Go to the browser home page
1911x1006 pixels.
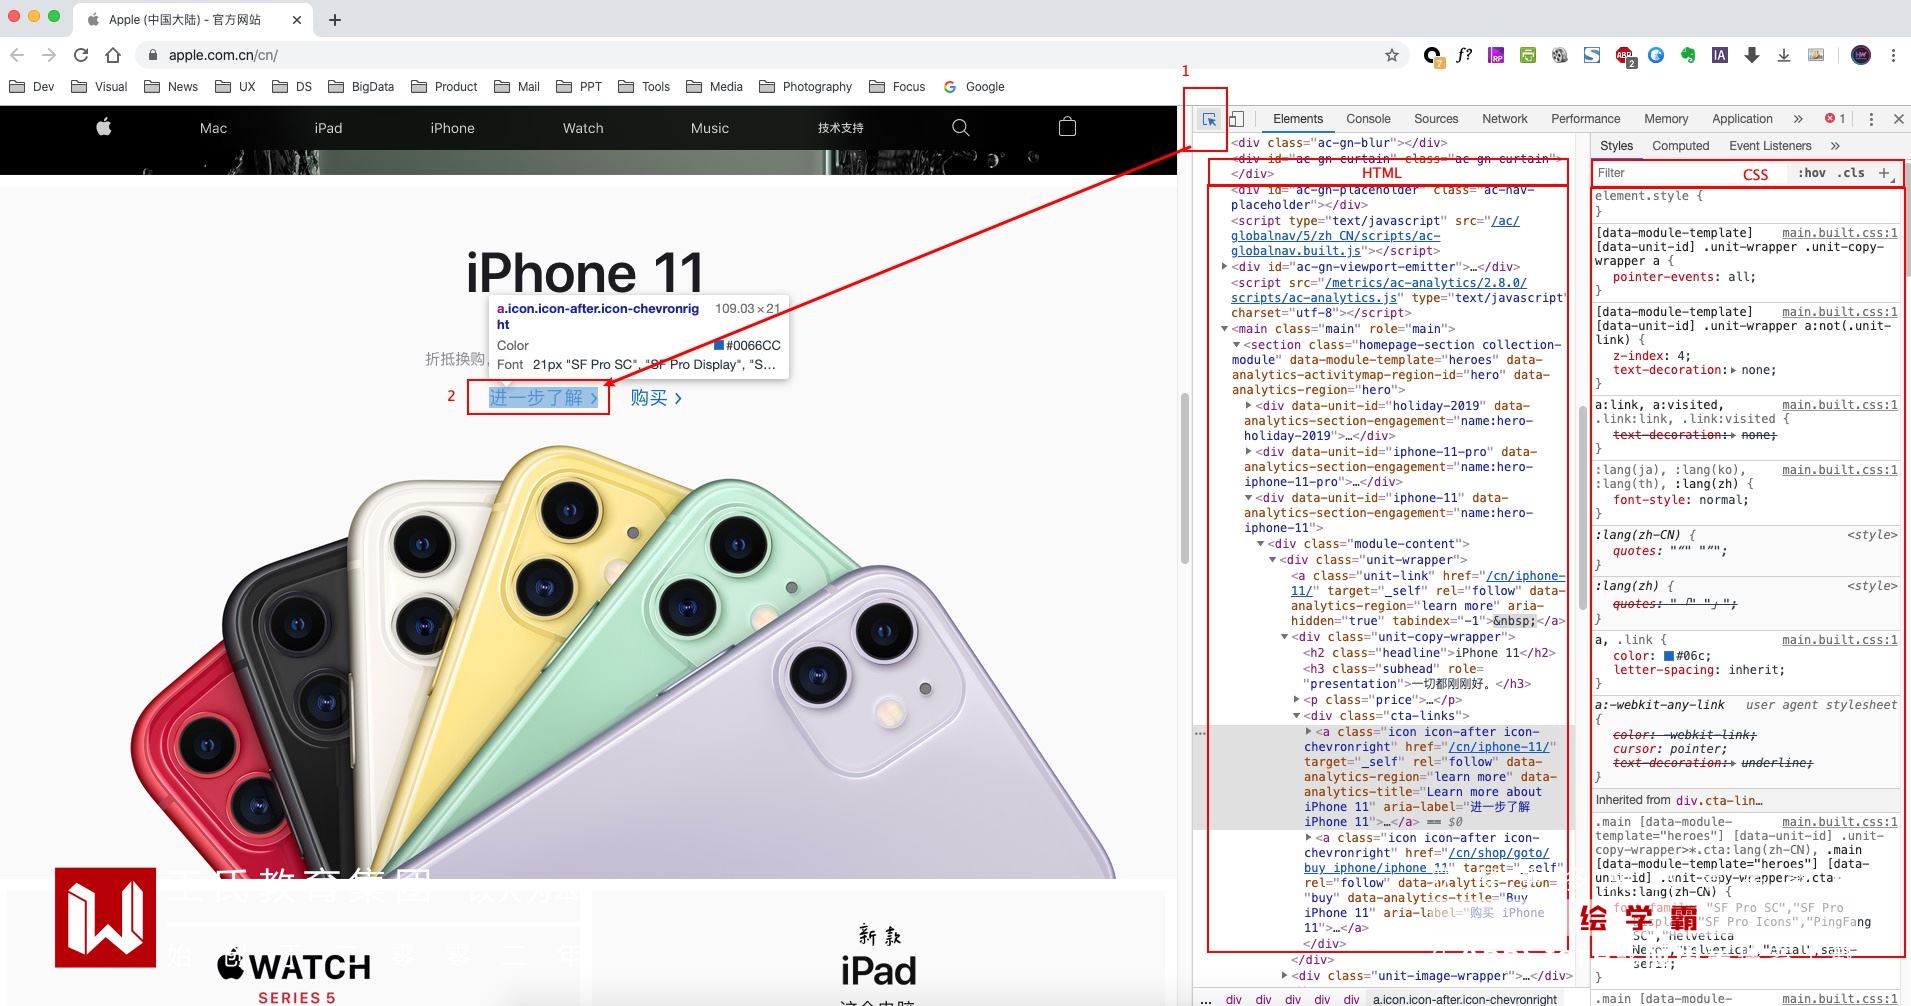(x=113, y=55)
